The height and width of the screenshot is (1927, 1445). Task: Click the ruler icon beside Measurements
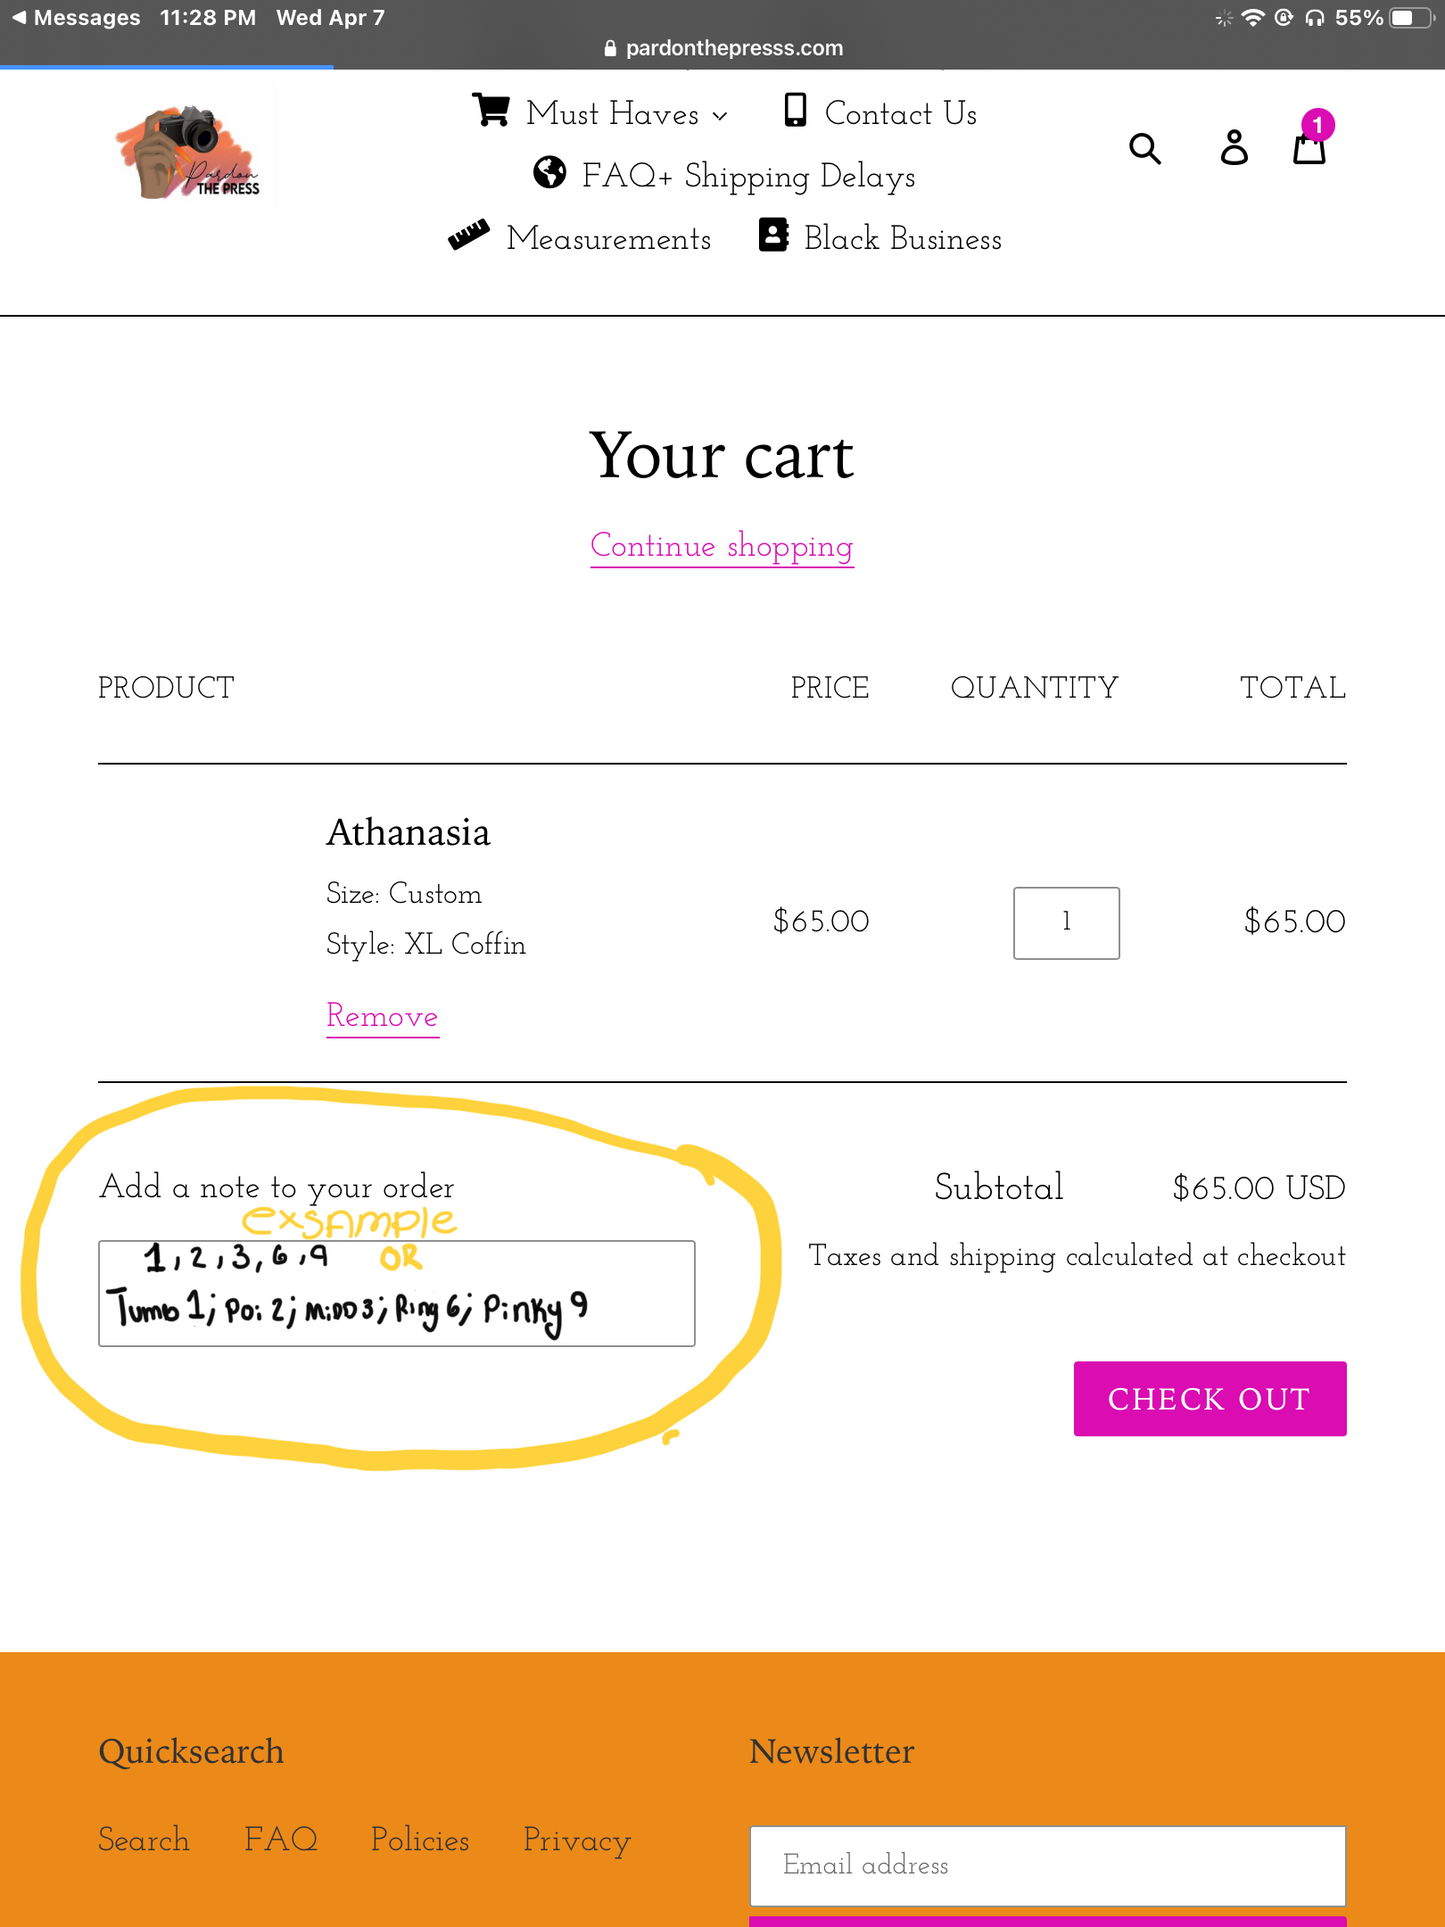[x=468, y=235]
